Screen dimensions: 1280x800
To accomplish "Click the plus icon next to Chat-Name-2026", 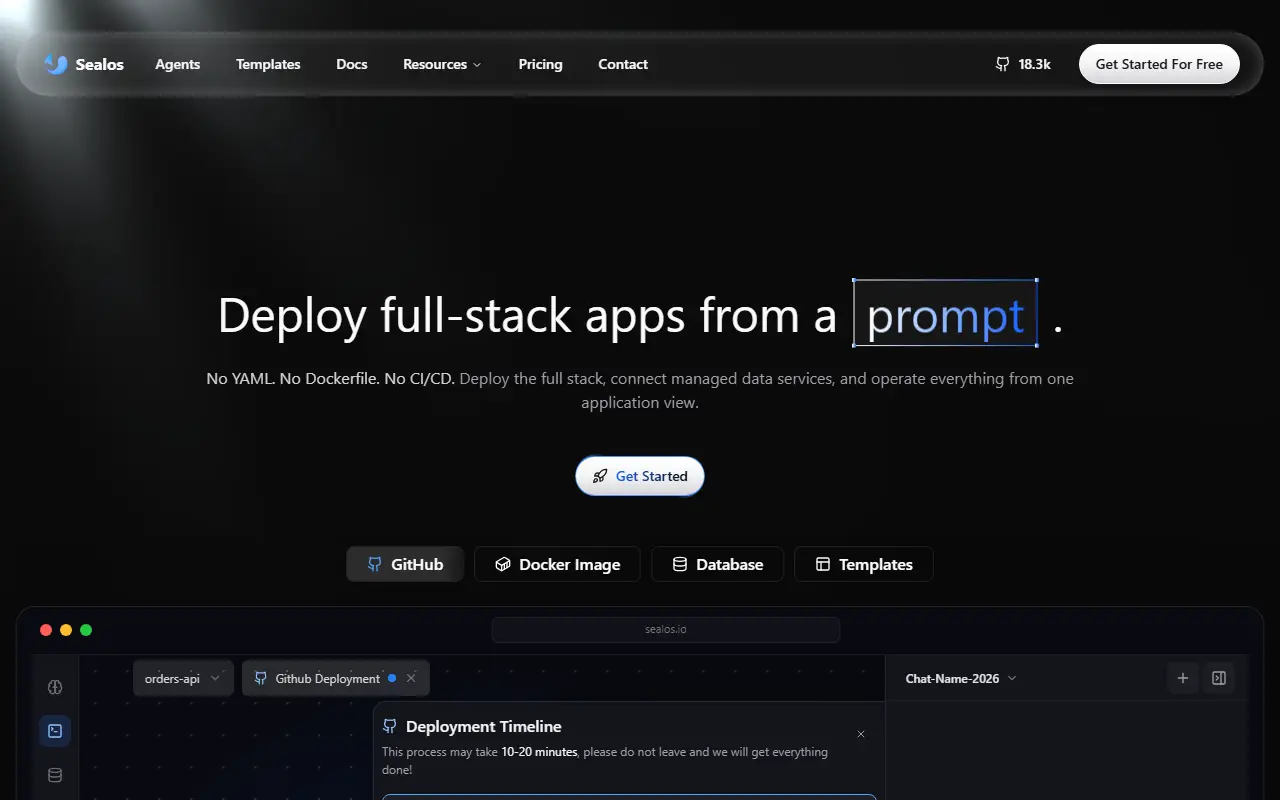I will (1183, 678).
